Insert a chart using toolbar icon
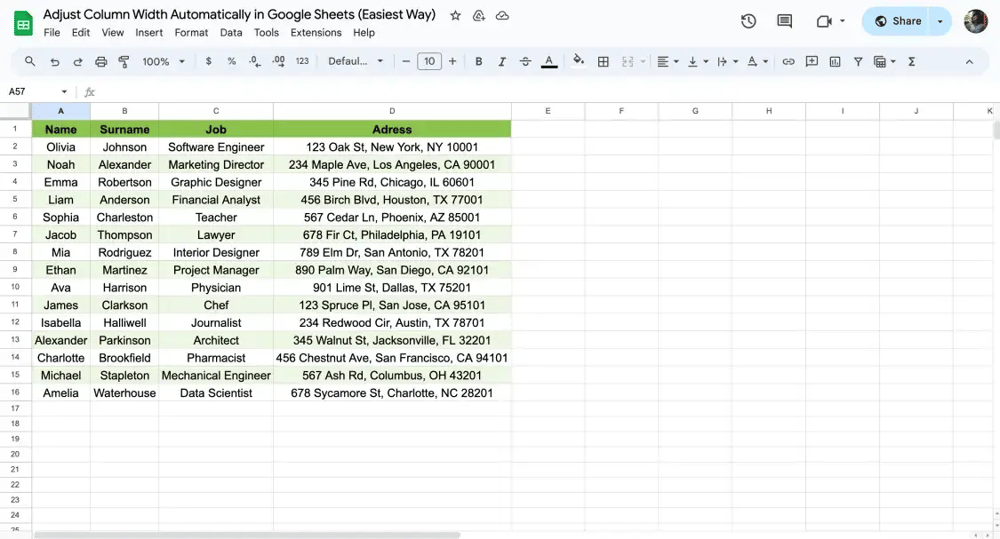This screenshot has width=1000, height=539. click(x=835, y=62)
